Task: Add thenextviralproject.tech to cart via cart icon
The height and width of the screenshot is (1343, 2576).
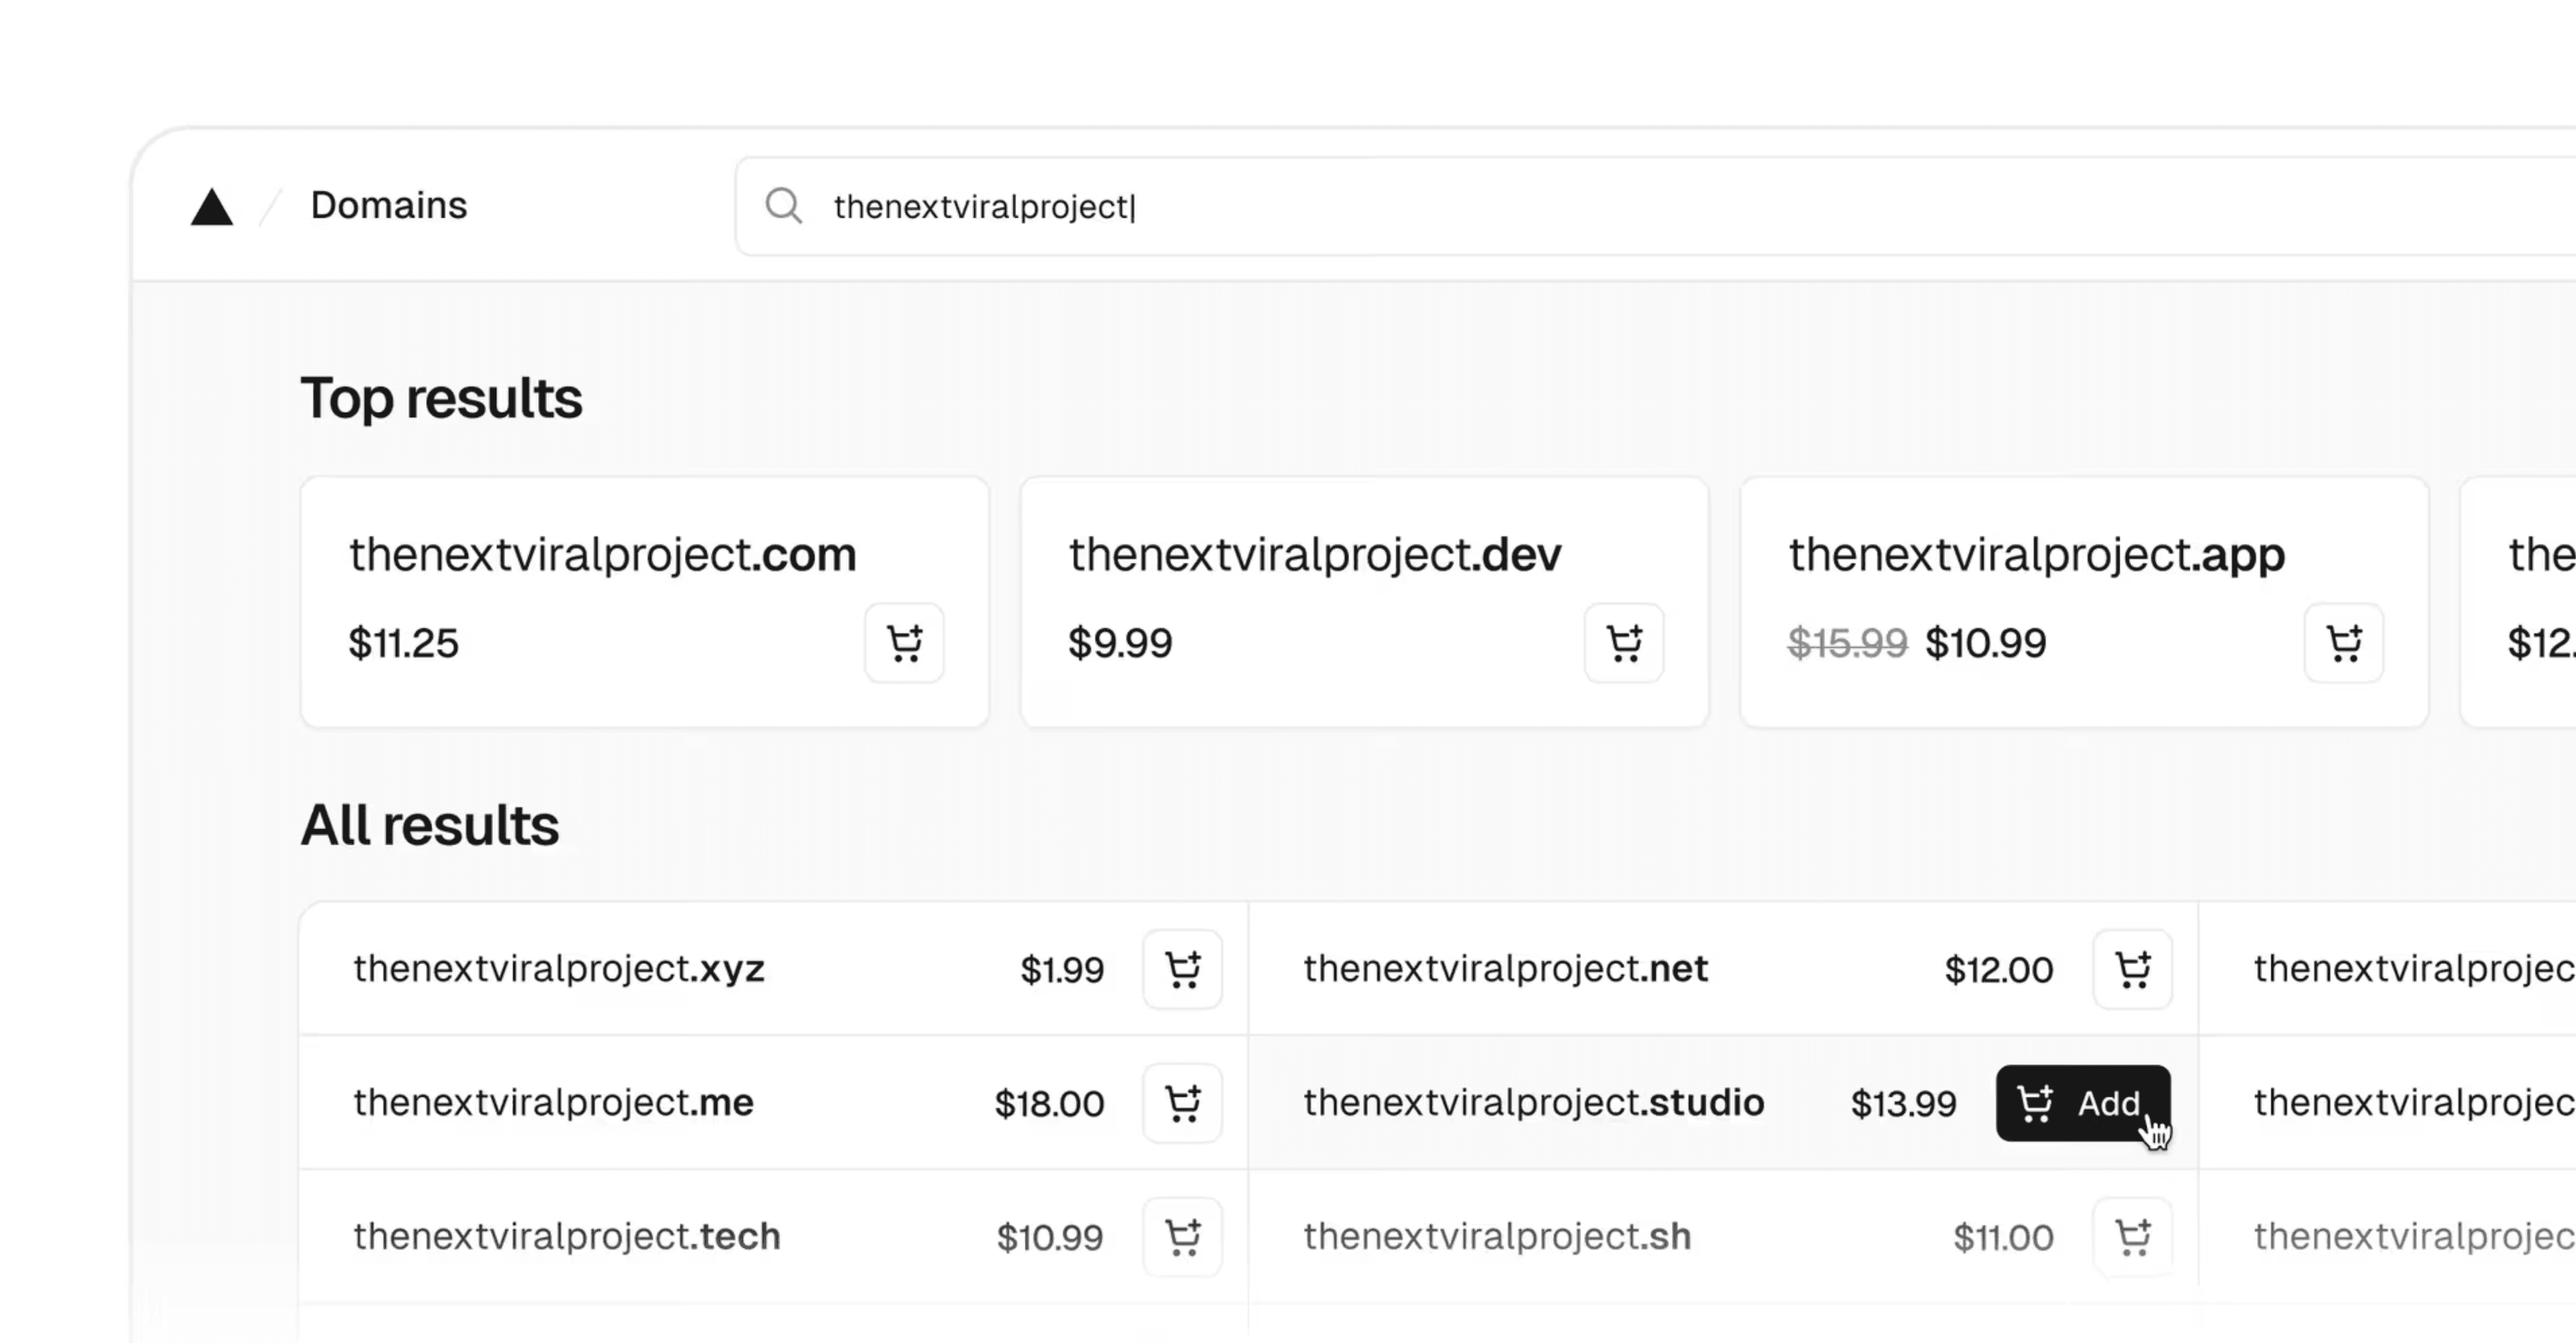Action: (1183, 1237)
